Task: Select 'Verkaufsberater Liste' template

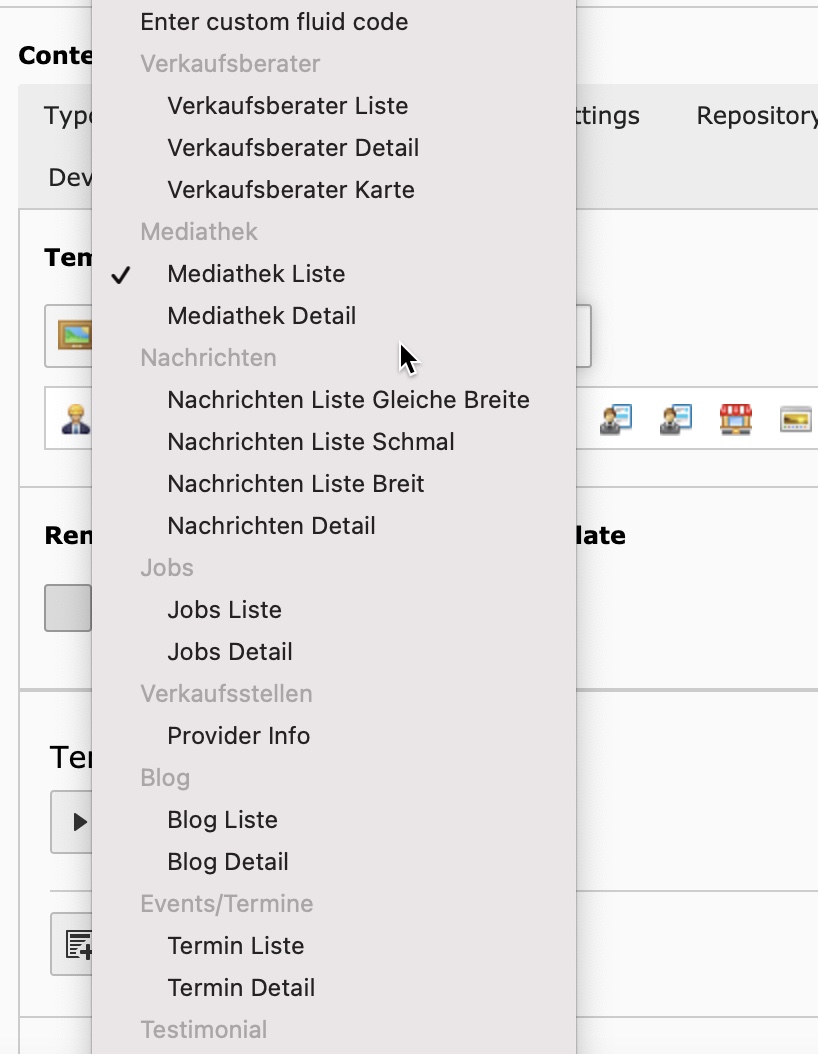Action: [x=334, y=106]
